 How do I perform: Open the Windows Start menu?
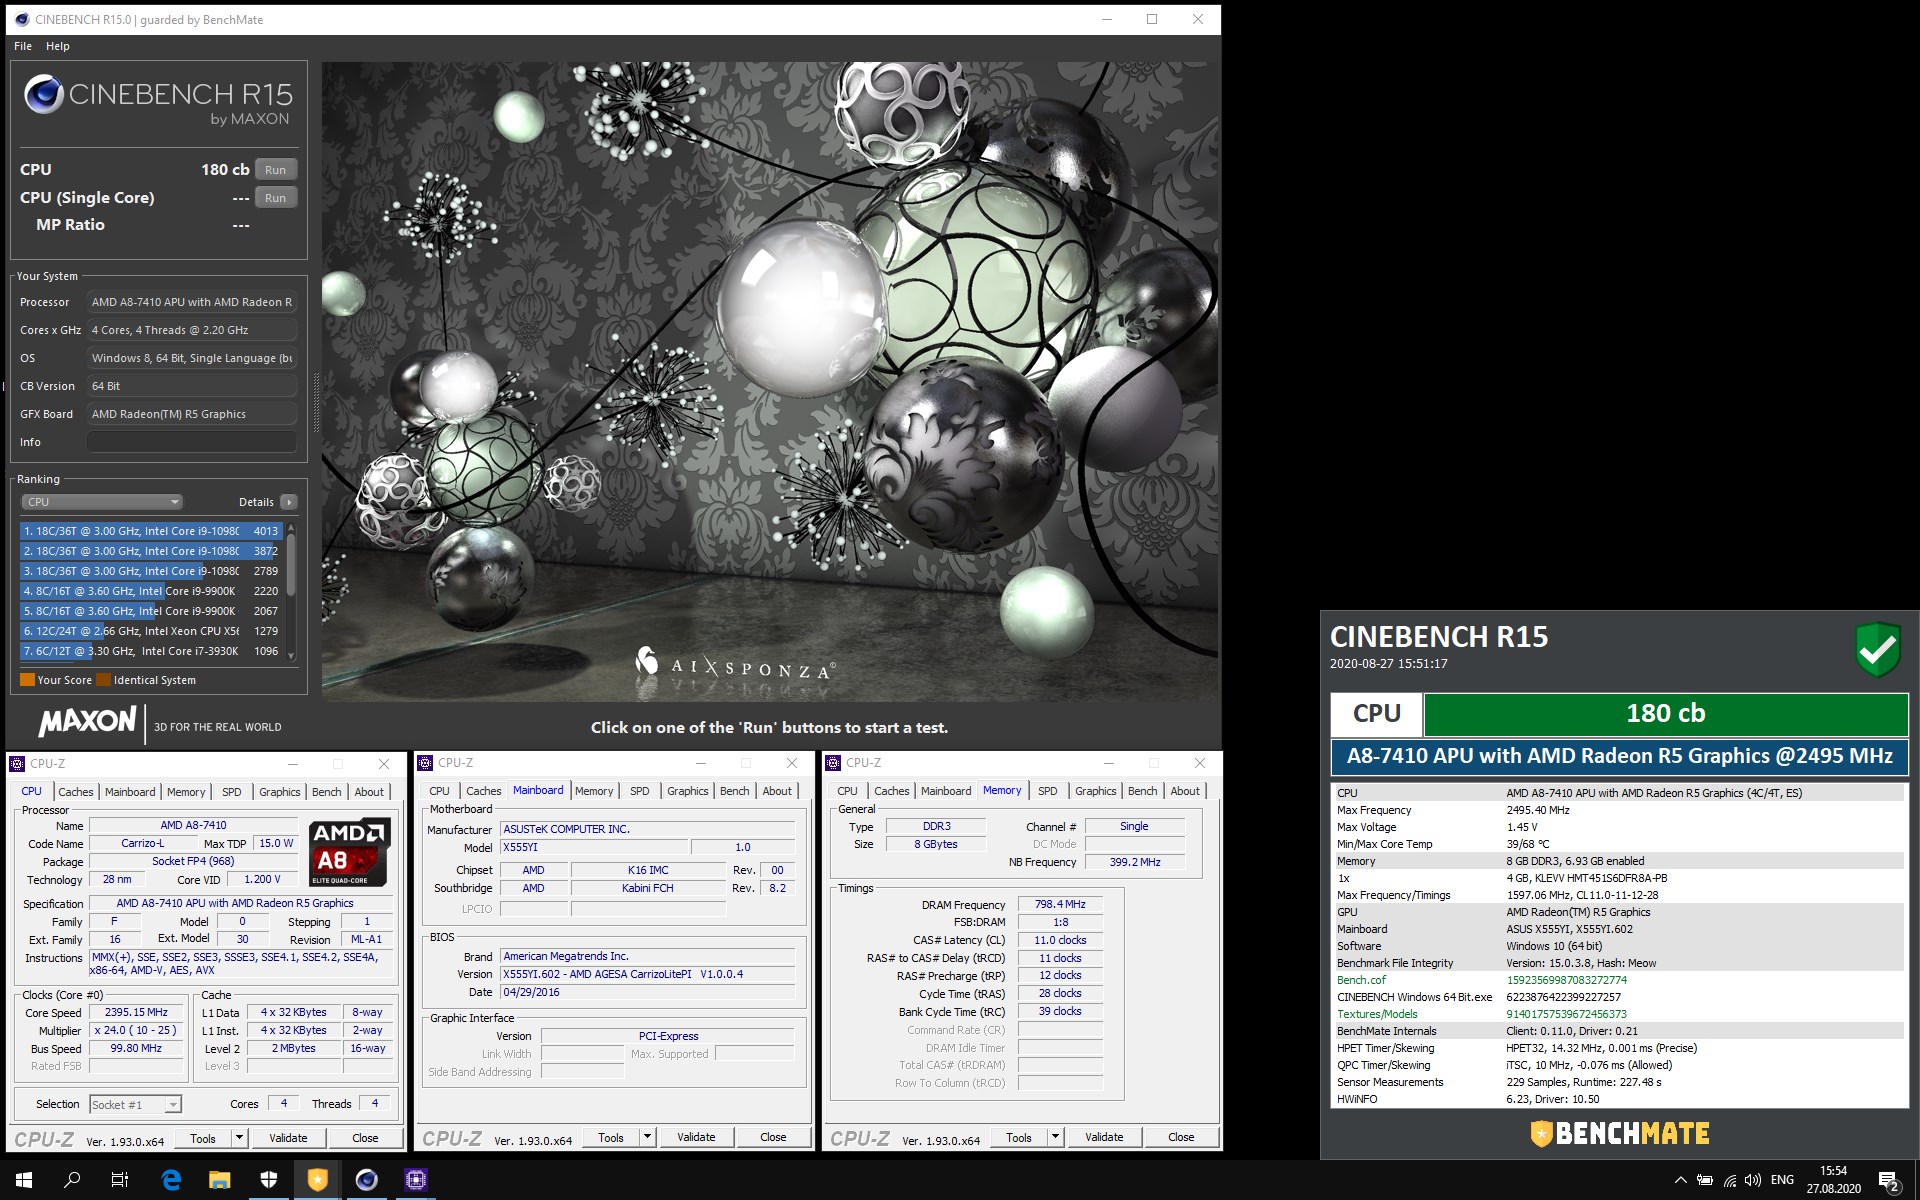click(24, 1180)
